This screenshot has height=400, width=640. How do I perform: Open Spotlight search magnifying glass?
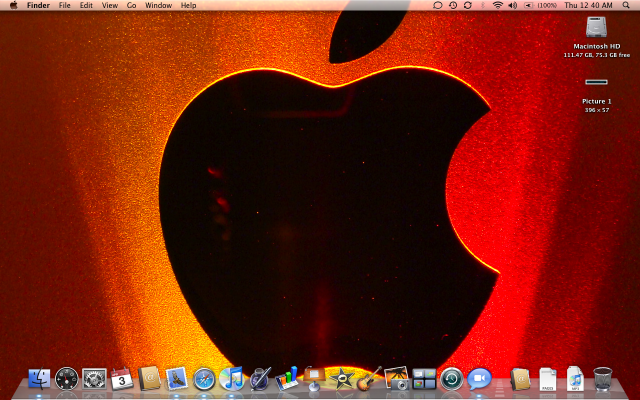tap(626, 5)
